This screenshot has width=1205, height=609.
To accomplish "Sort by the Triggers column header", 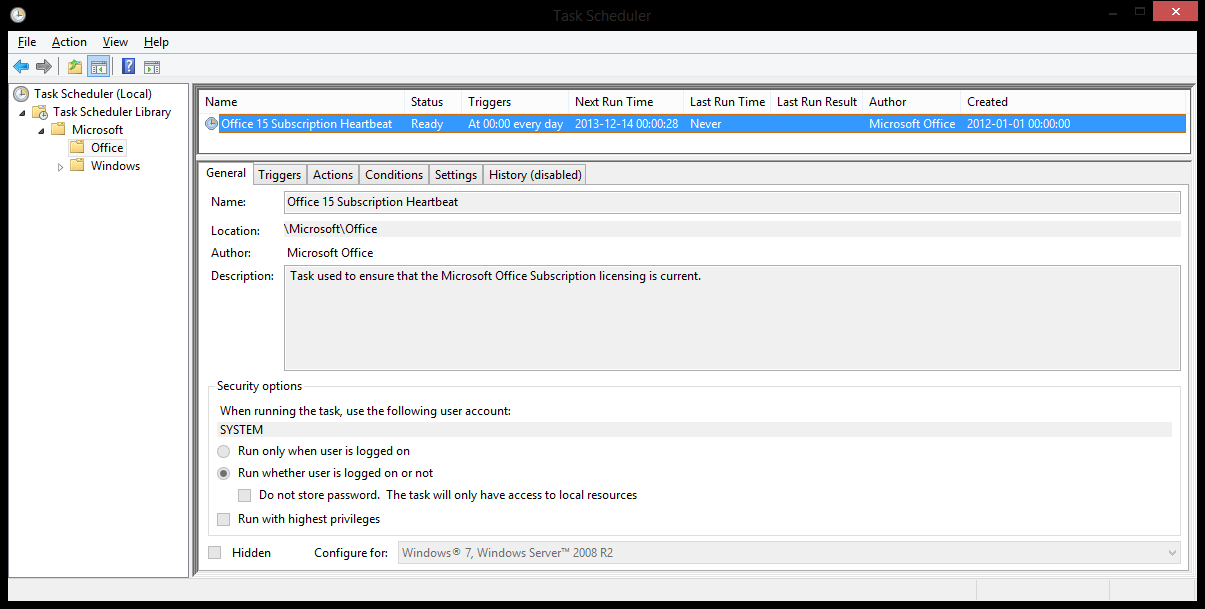I will coord(515,102).
